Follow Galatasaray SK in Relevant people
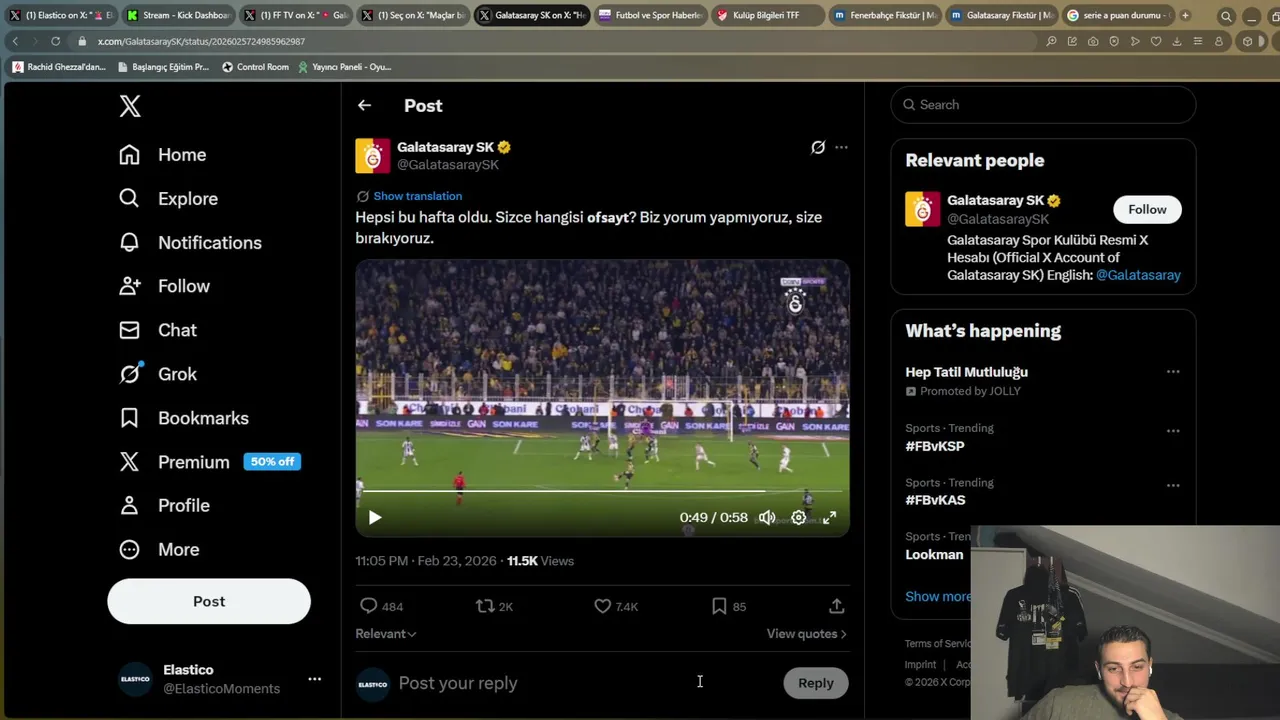This screenshot has width=1280, height=720. point(1147,209)
